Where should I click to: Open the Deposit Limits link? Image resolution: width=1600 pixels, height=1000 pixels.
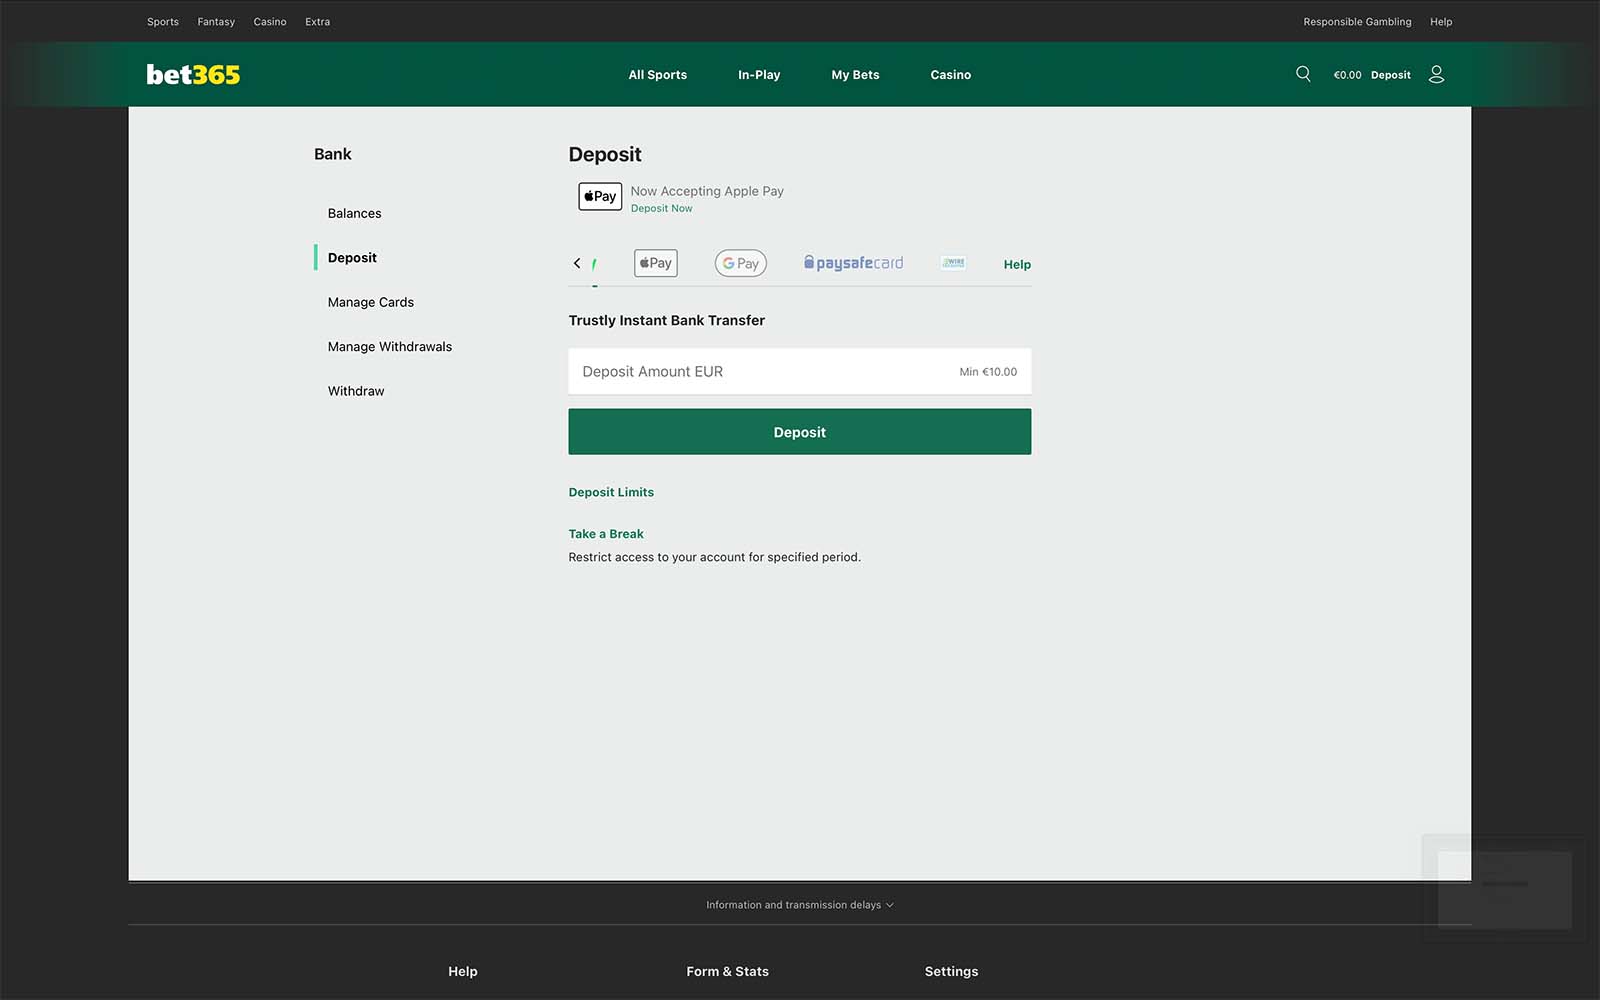[x=611, y=492]
